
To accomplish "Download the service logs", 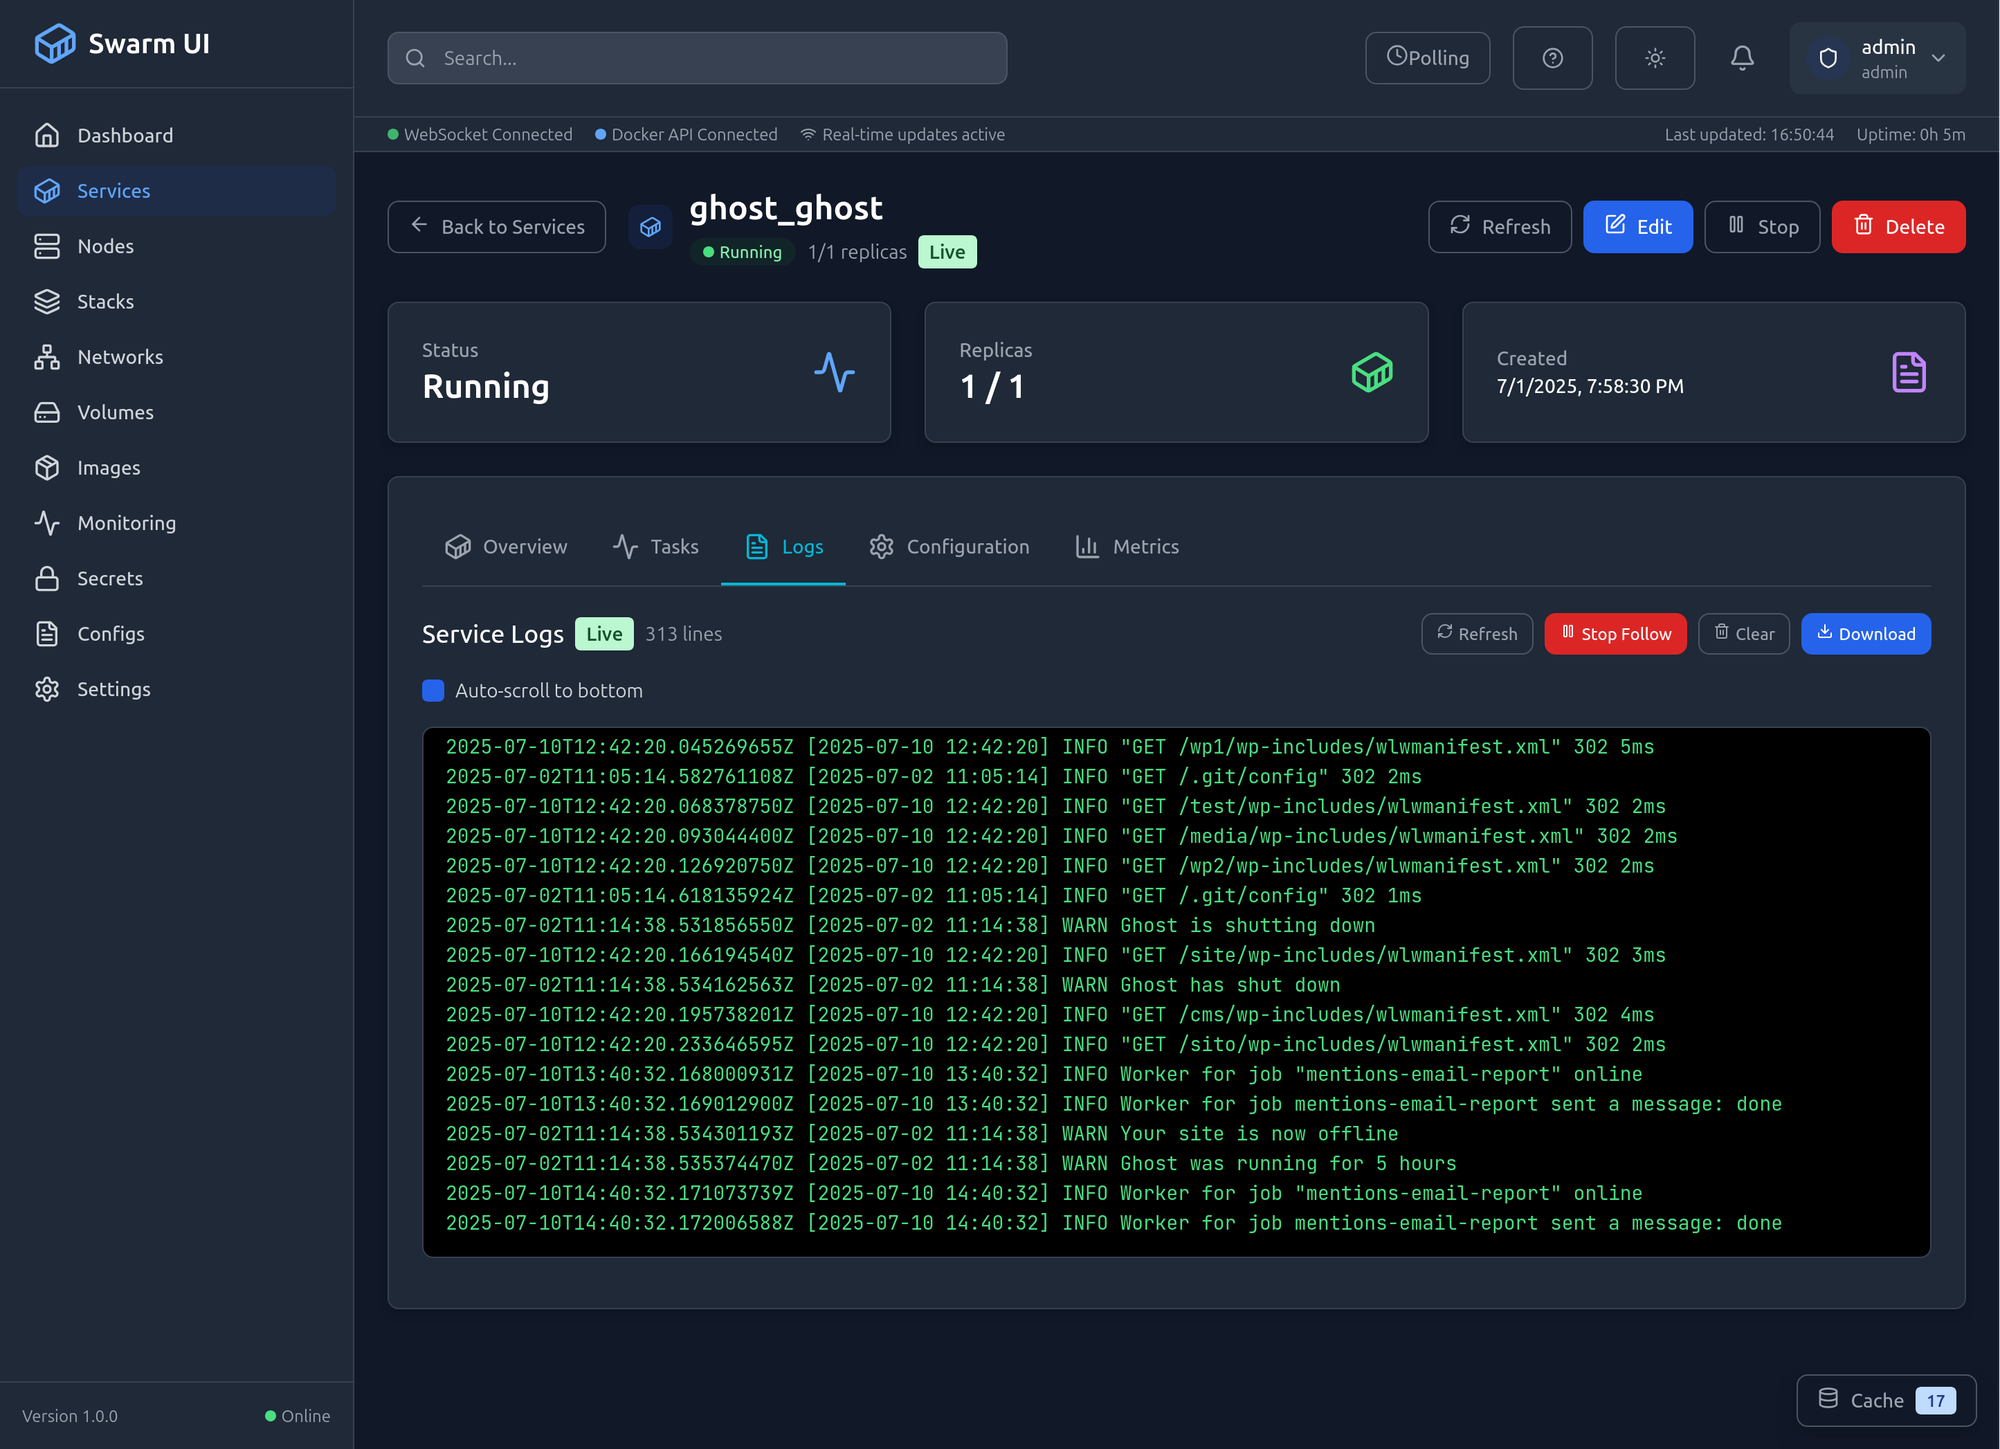I will pos(1866,634).
